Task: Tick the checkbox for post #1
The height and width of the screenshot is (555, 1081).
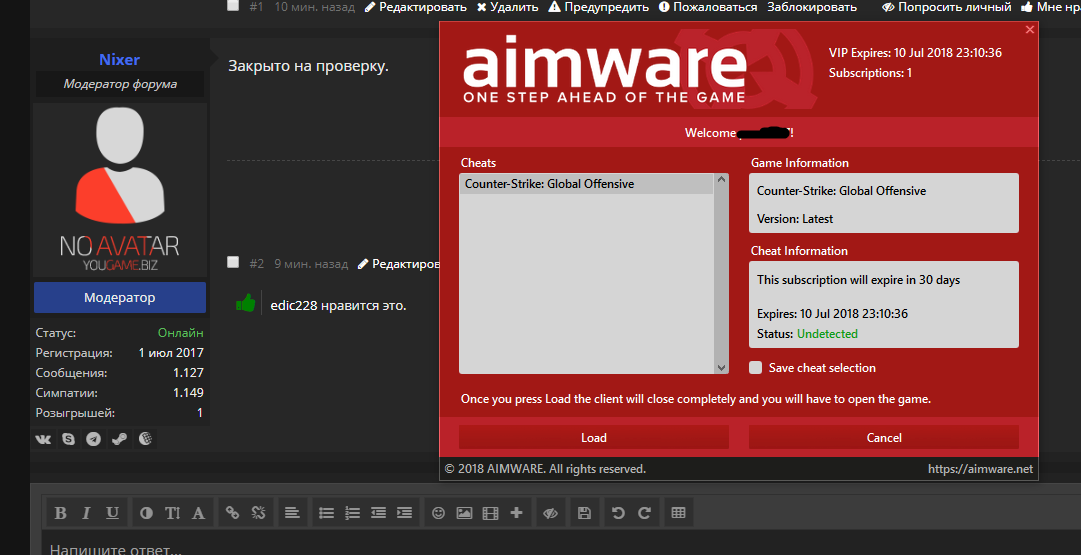Action: point(233,6)
